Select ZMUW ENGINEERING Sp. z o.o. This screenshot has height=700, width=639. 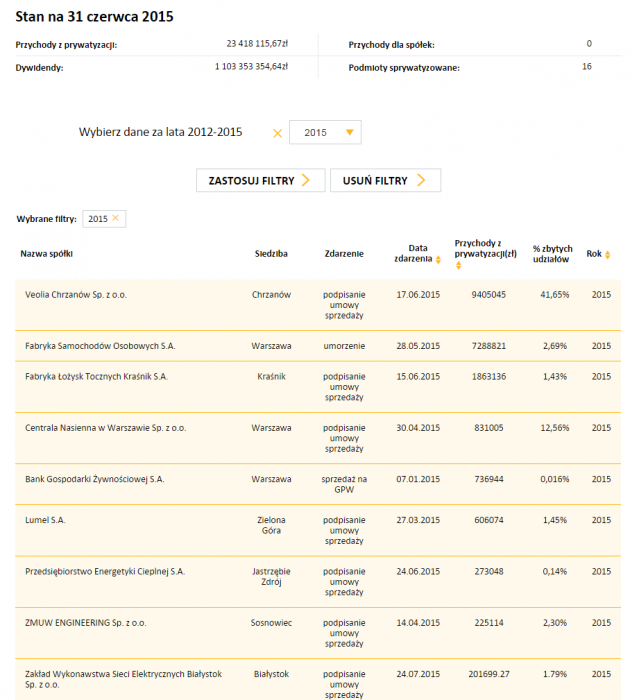click(85, 623)
